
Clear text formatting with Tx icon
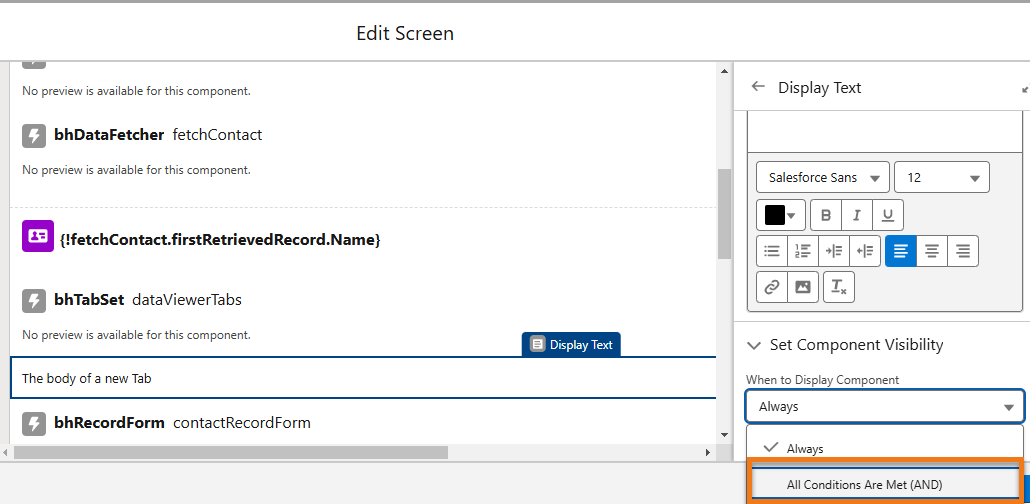click(839, 286)
